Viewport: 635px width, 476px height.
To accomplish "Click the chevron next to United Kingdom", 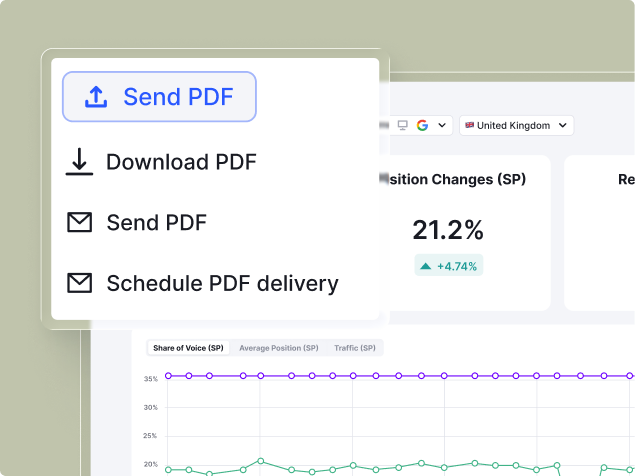I will click(x=563, y=125).
